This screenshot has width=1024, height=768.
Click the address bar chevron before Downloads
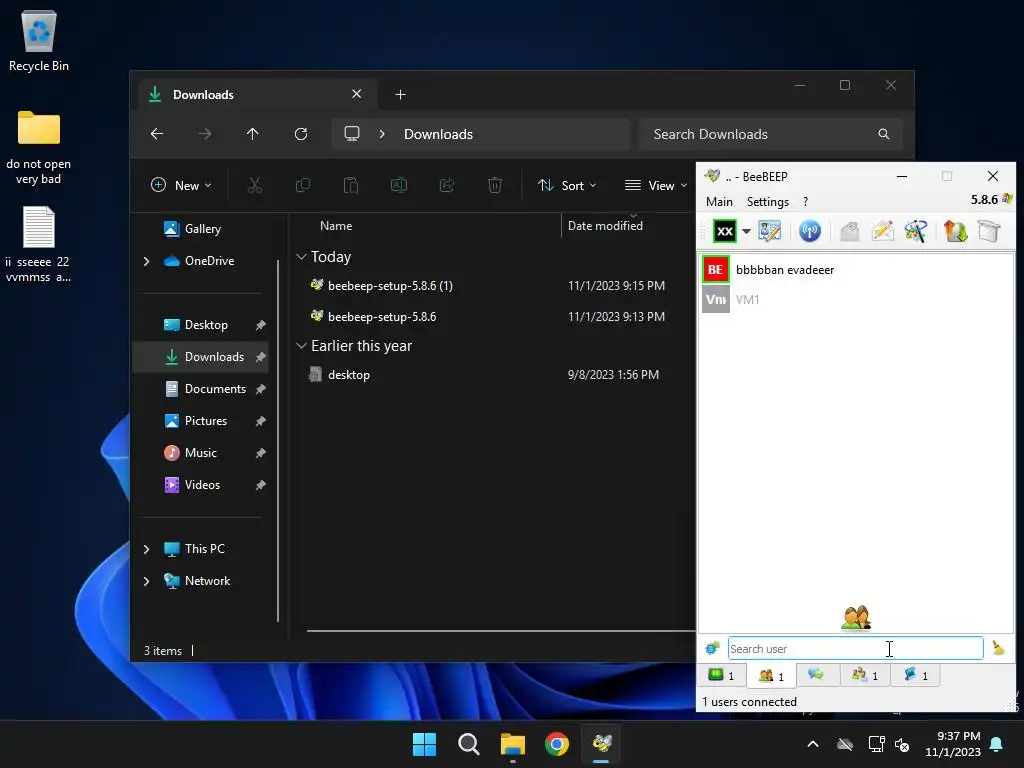[382, 134]
